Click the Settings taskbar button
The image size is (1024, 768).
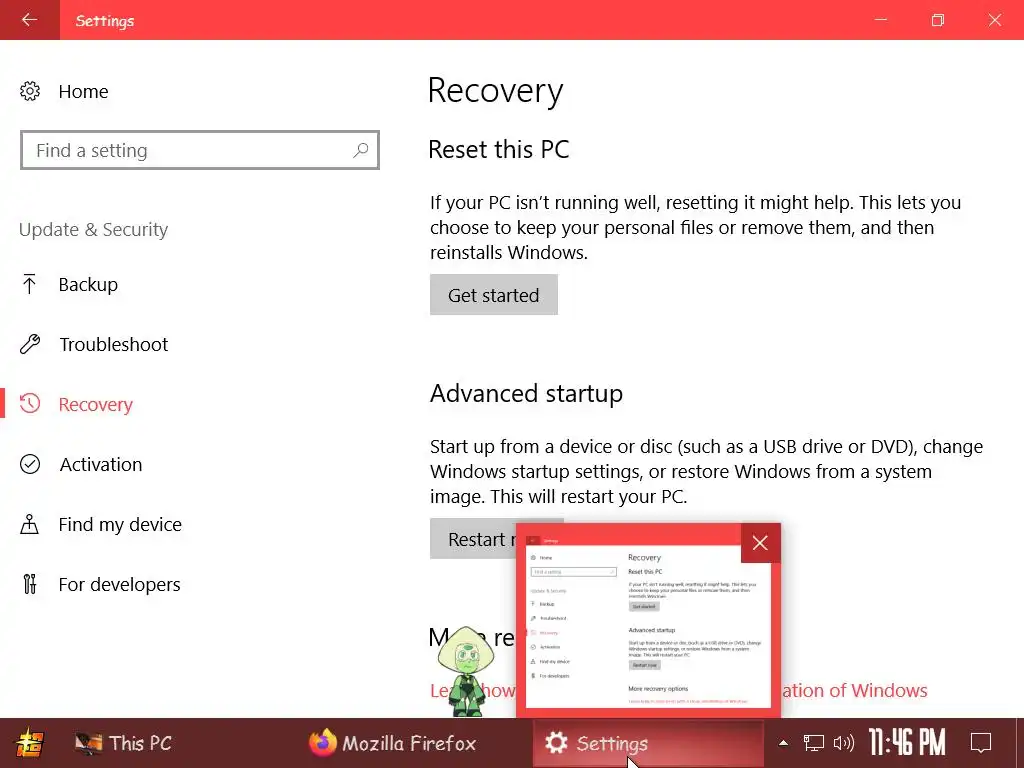648,743
